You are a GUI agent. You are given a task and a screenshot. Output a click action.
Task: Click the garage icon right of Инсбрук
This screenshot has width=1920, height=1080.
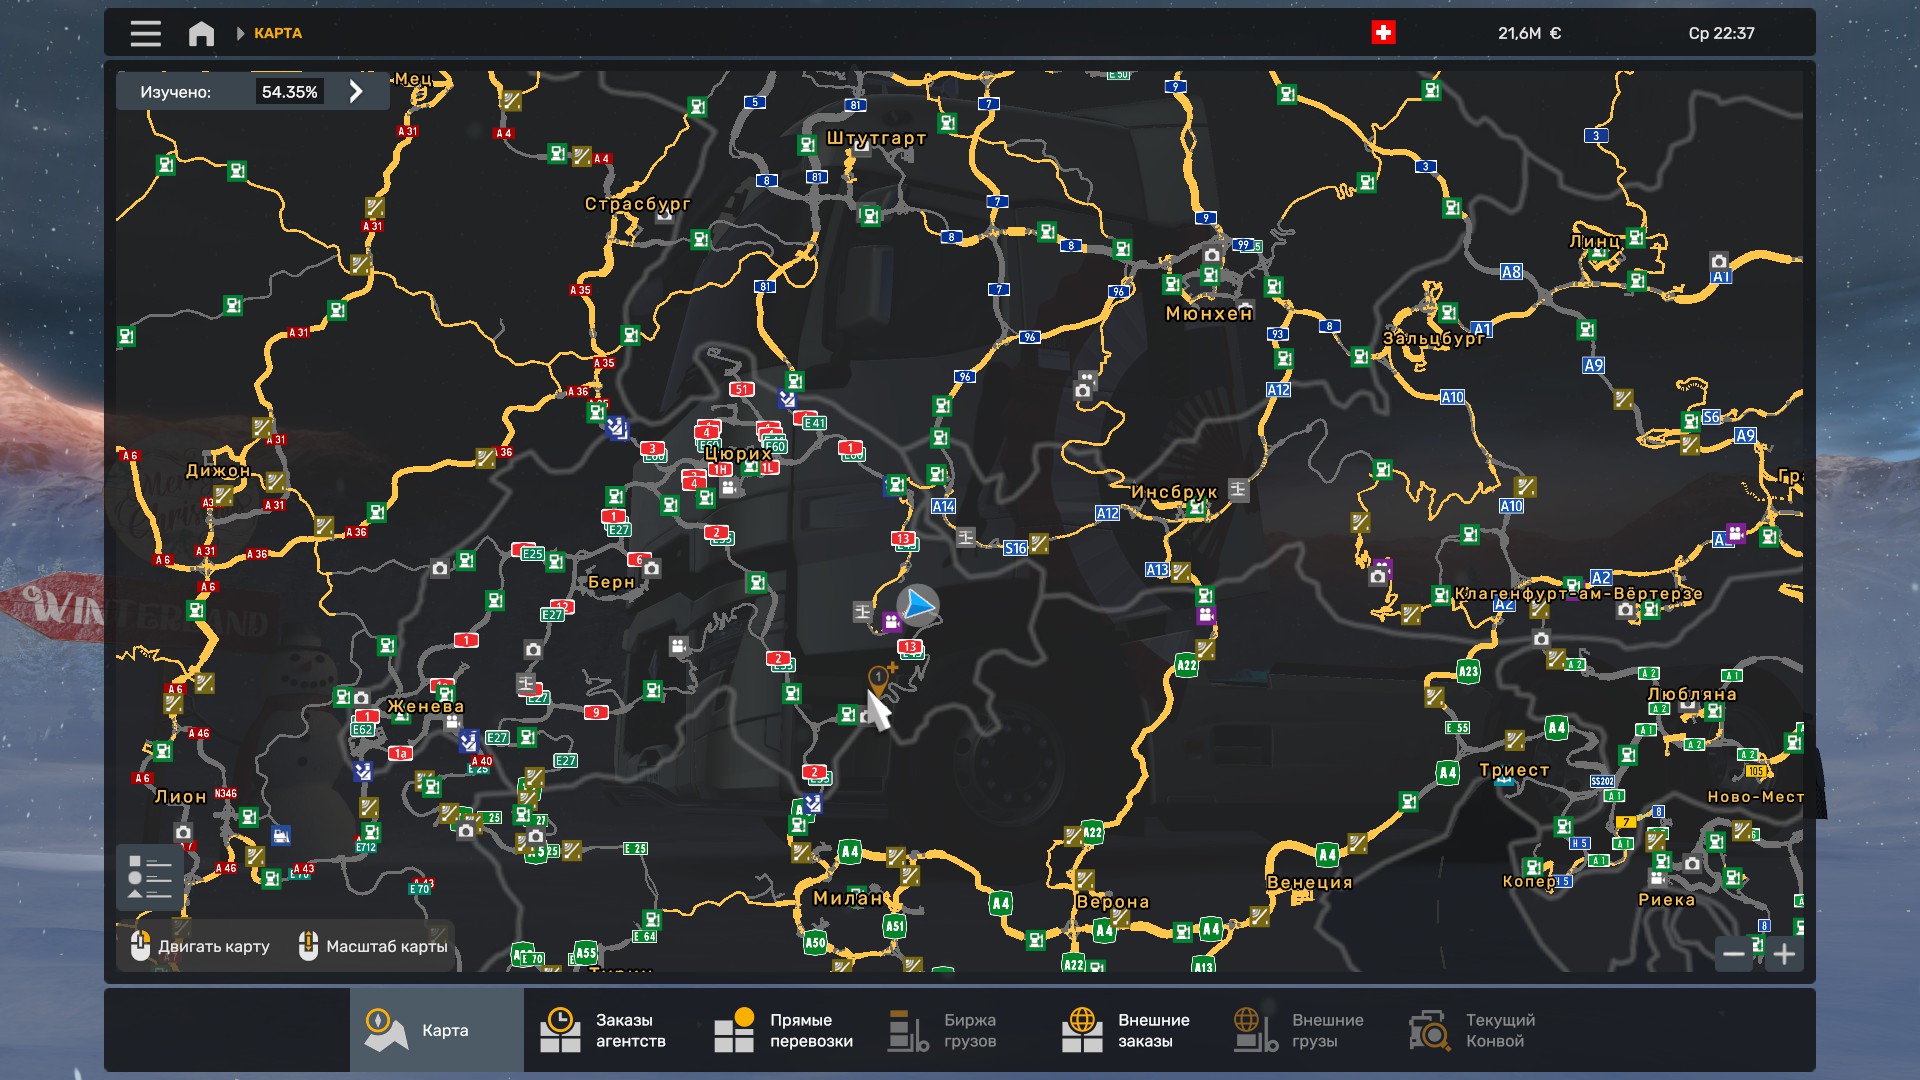(x=1238, y=489)
